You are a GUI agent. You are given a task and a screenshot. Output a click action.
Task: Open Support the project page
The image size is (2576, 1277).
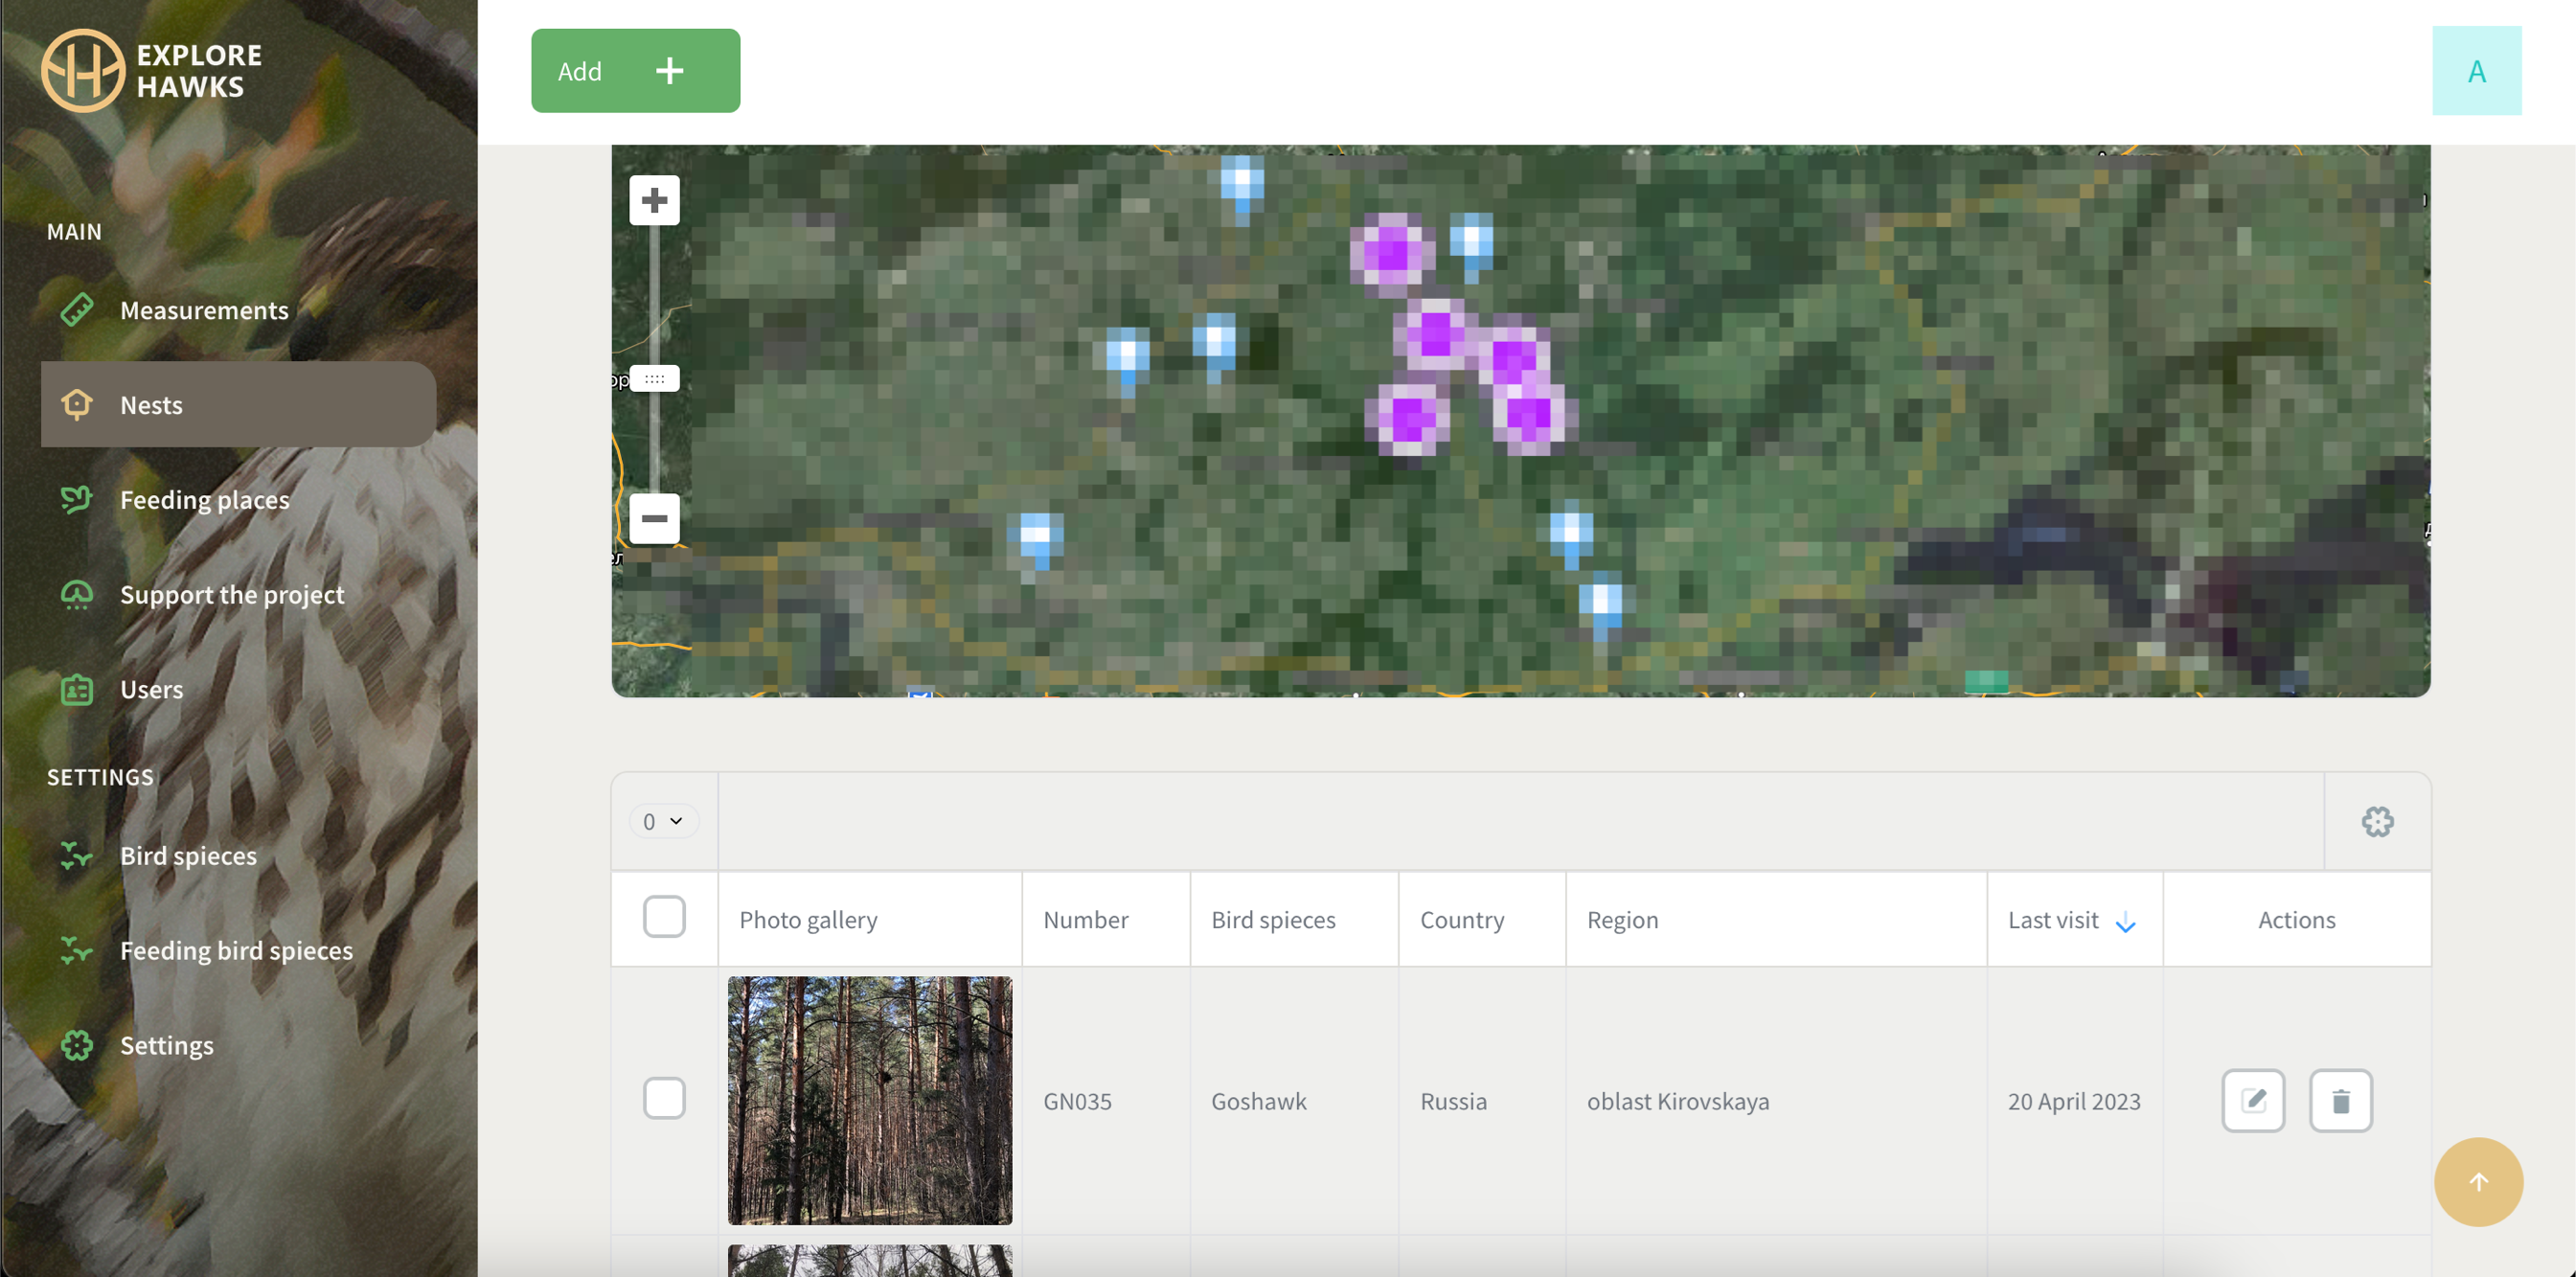click(x=238, y=594)
